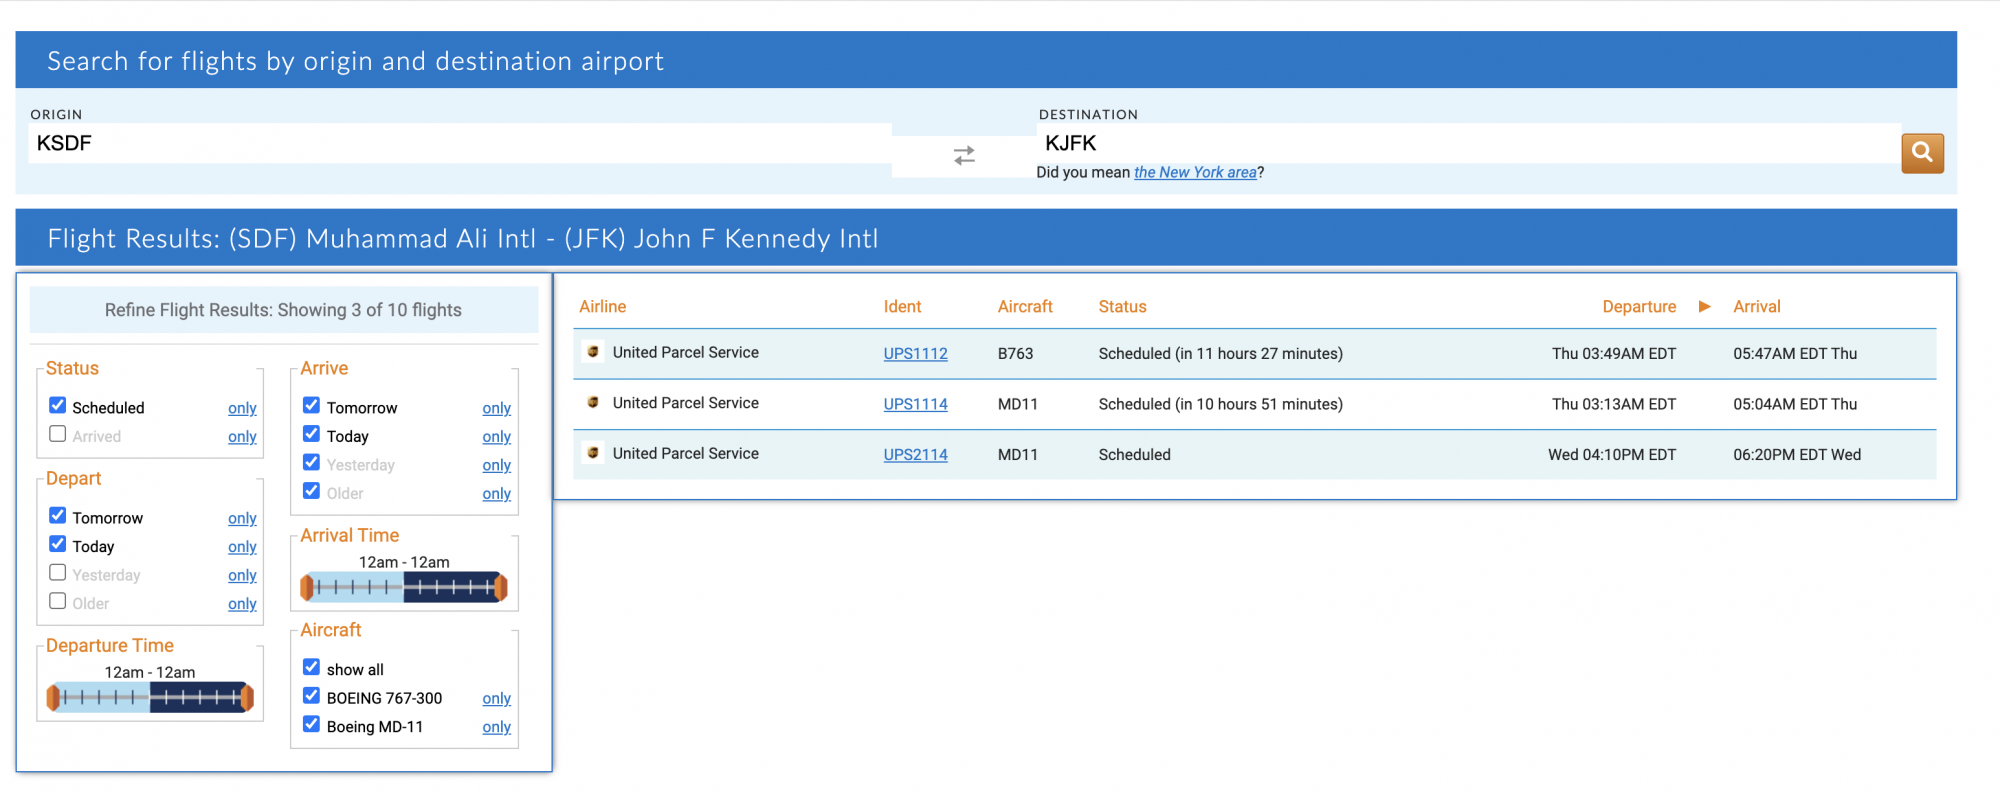
Task: Sort results by Arrival column
Action: 1757,307
